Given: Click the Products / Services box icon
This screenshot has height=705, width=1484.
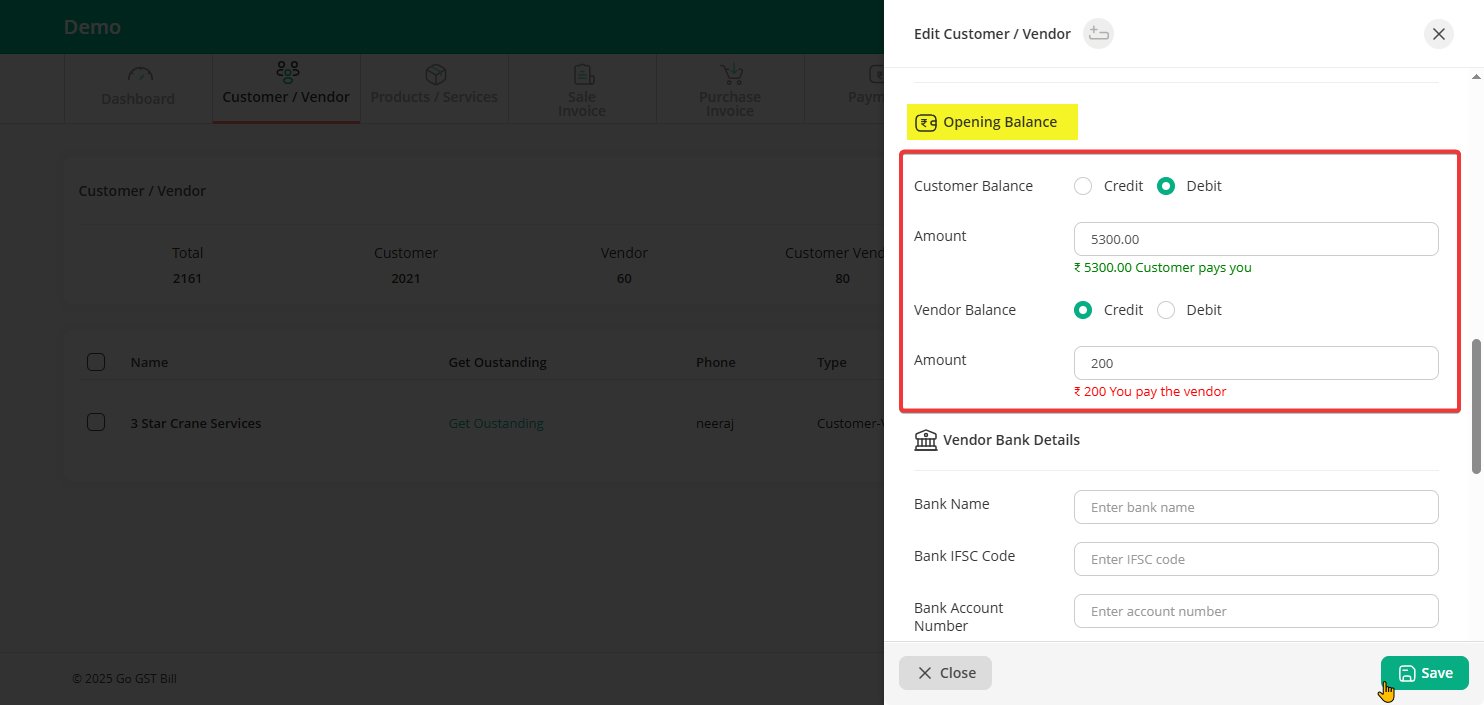Looking at the screenshot, I should (x=435, y=75).
